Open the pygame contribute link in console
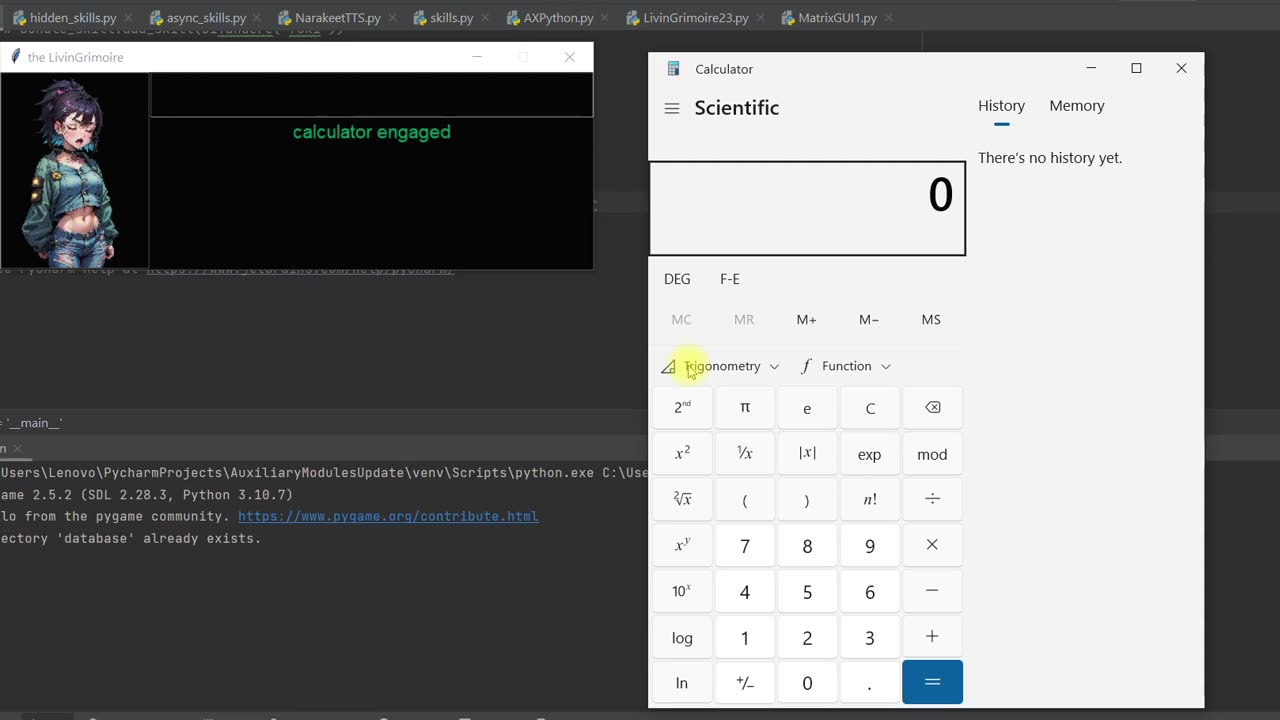1280x720 pixels. (388, 516)
